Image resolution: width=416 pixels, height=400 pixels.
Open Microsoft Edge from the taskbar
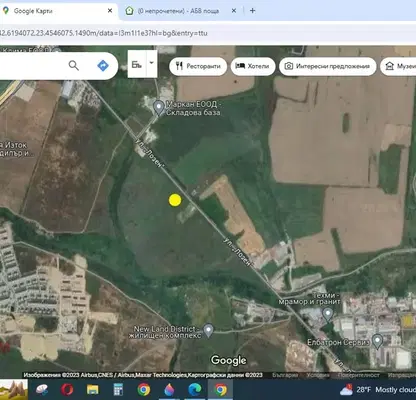(x=195, y=389)
